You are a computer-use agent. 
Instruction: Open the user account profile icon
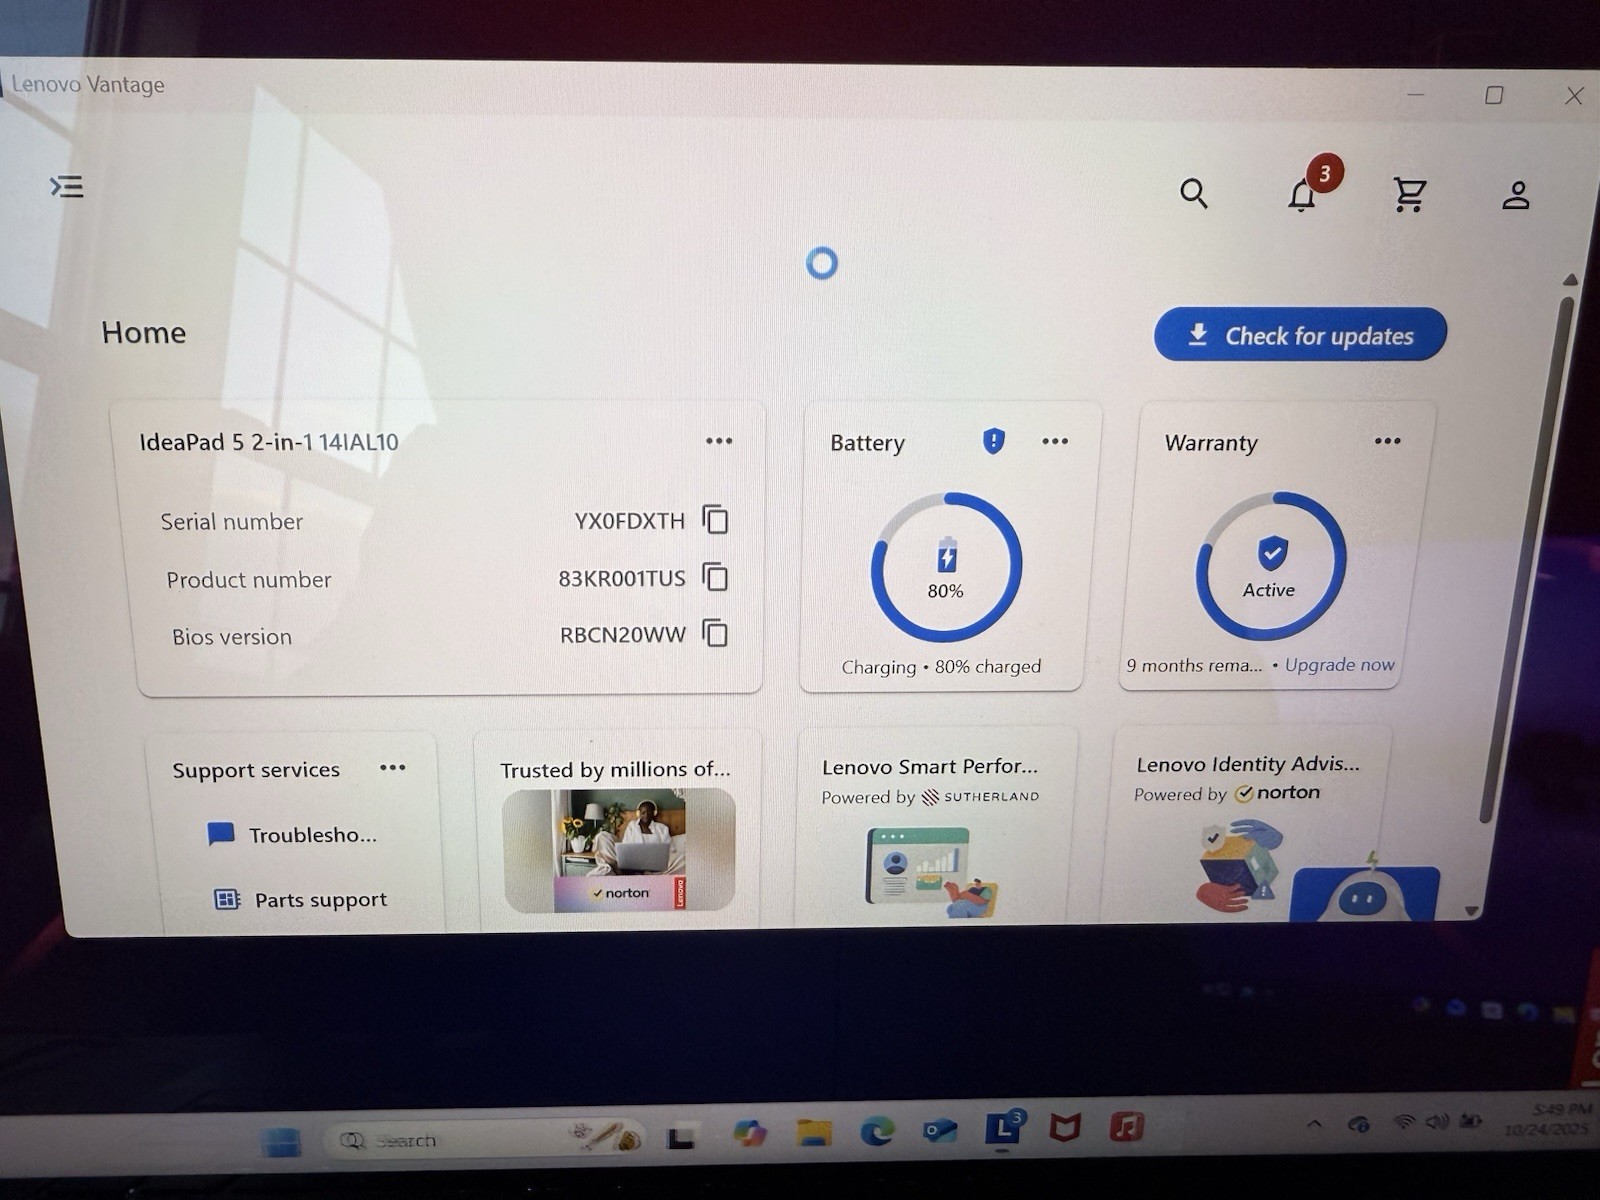1516,195
